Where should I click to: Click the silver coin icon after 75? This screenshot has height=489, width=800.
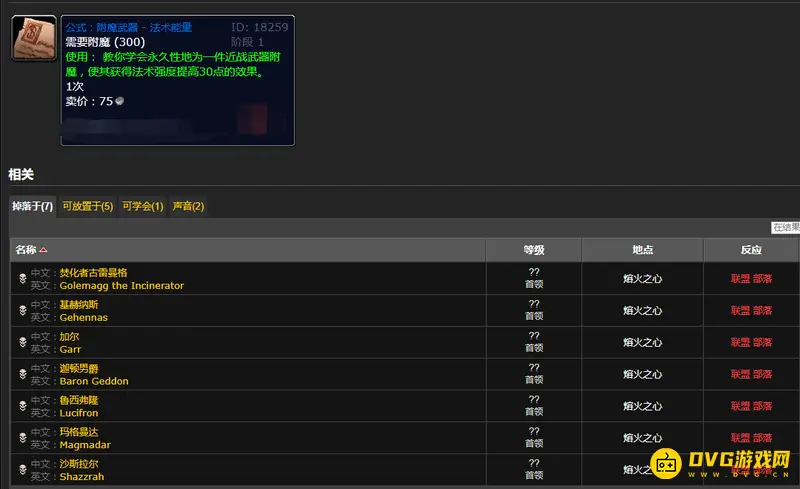120,101
